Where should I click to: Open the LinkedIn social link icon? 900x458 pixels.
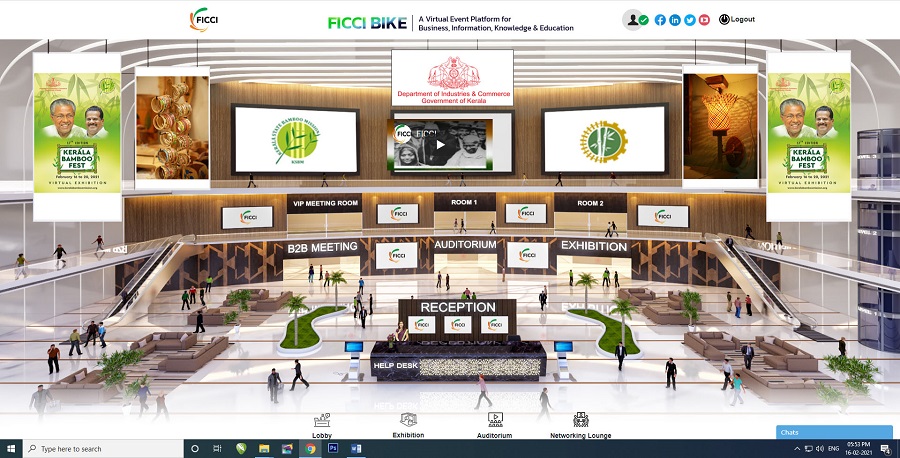(x=675, y=19)
